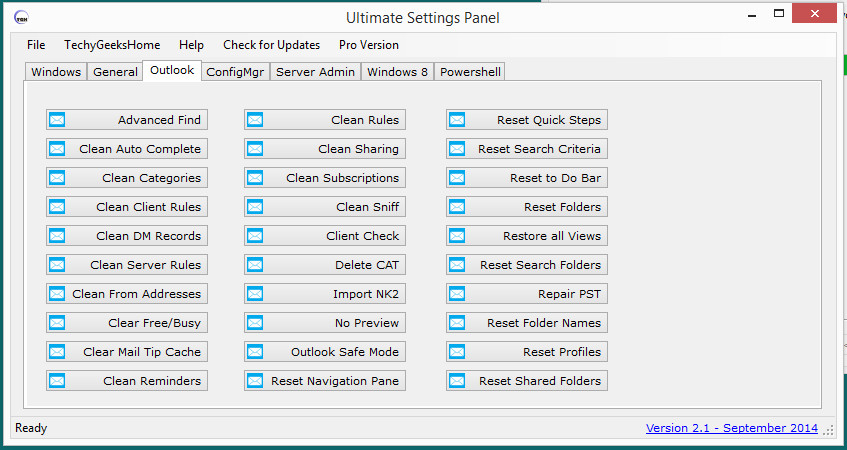
Task: Click the mail icon beside Reset Quick Steps
Action: 457,120
